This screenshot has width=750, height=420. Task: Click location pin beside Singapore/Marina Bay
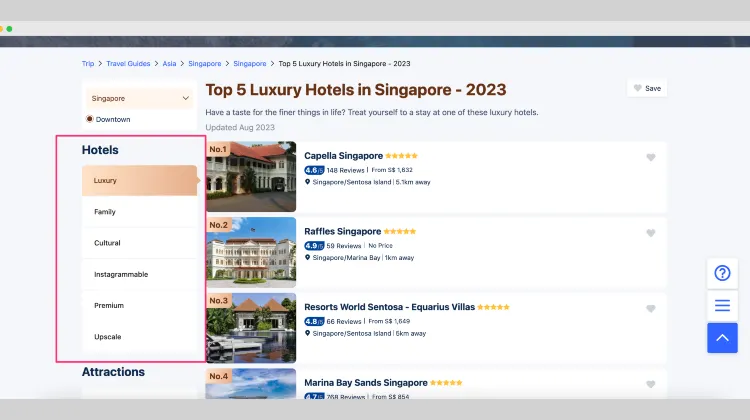click(x=308, y=257)
